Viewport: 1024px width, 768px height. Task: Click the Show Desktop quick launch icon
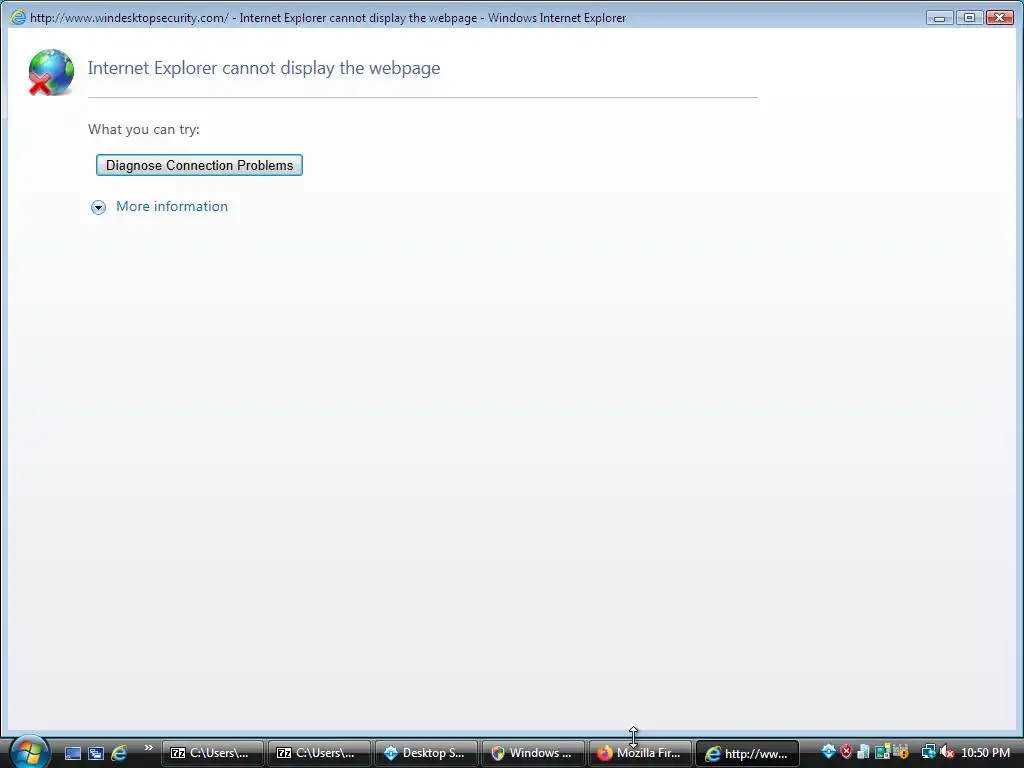(x=73, y=753)
